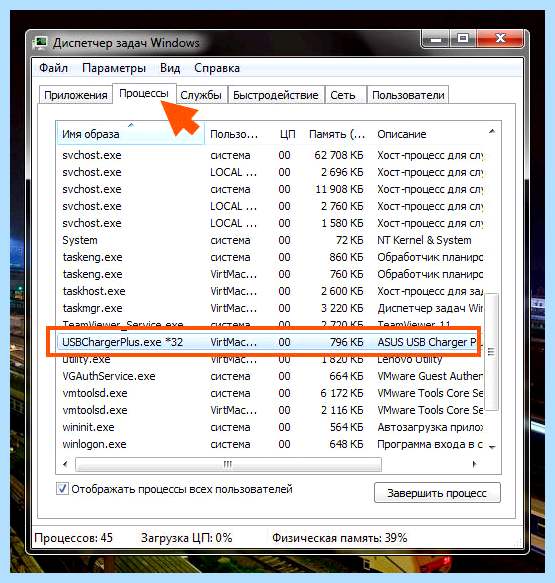555x583 pixels.
Task: Select the taskhost.exe process
Action: point(270,291)
